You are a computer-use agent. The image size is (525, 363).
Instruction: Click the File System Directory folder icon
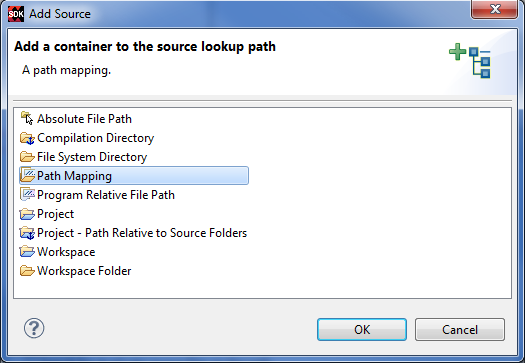[27, 157]
